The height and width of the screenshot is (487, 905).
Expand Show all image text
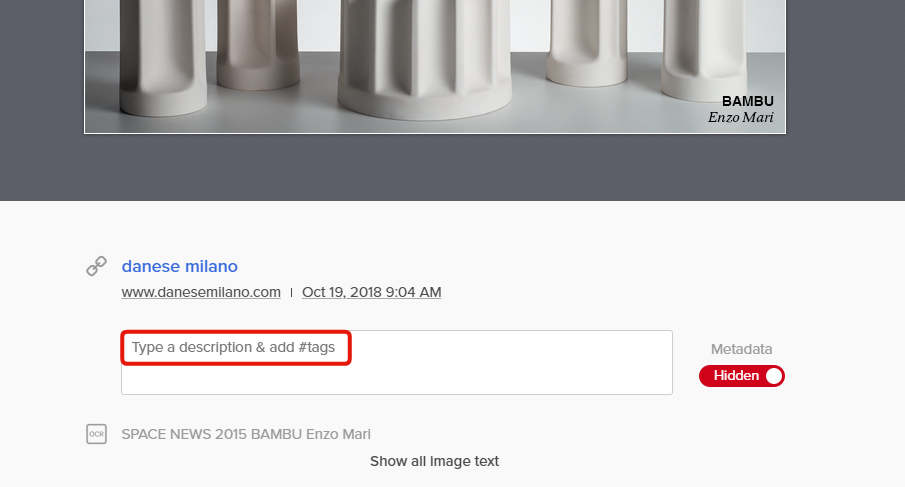(435, 461)
